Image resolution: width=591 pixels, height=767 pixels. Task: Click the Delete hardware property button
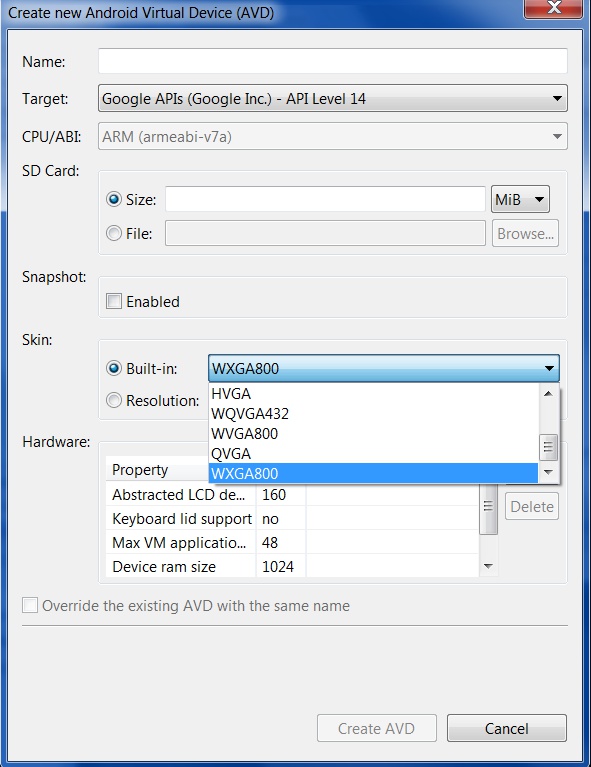(x=531, y=506)
